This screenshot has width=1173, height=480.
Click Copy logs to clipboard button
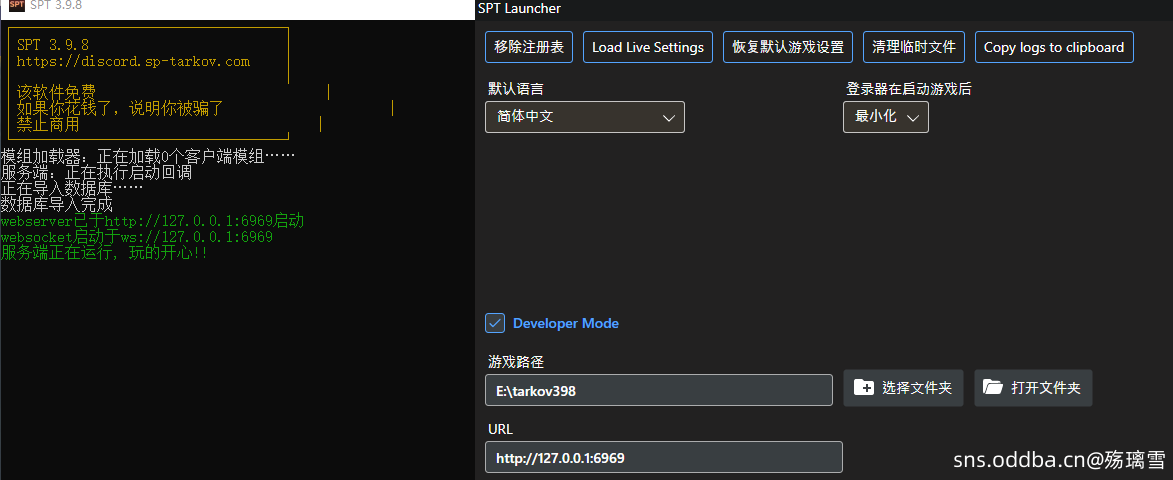(1054, 47)
